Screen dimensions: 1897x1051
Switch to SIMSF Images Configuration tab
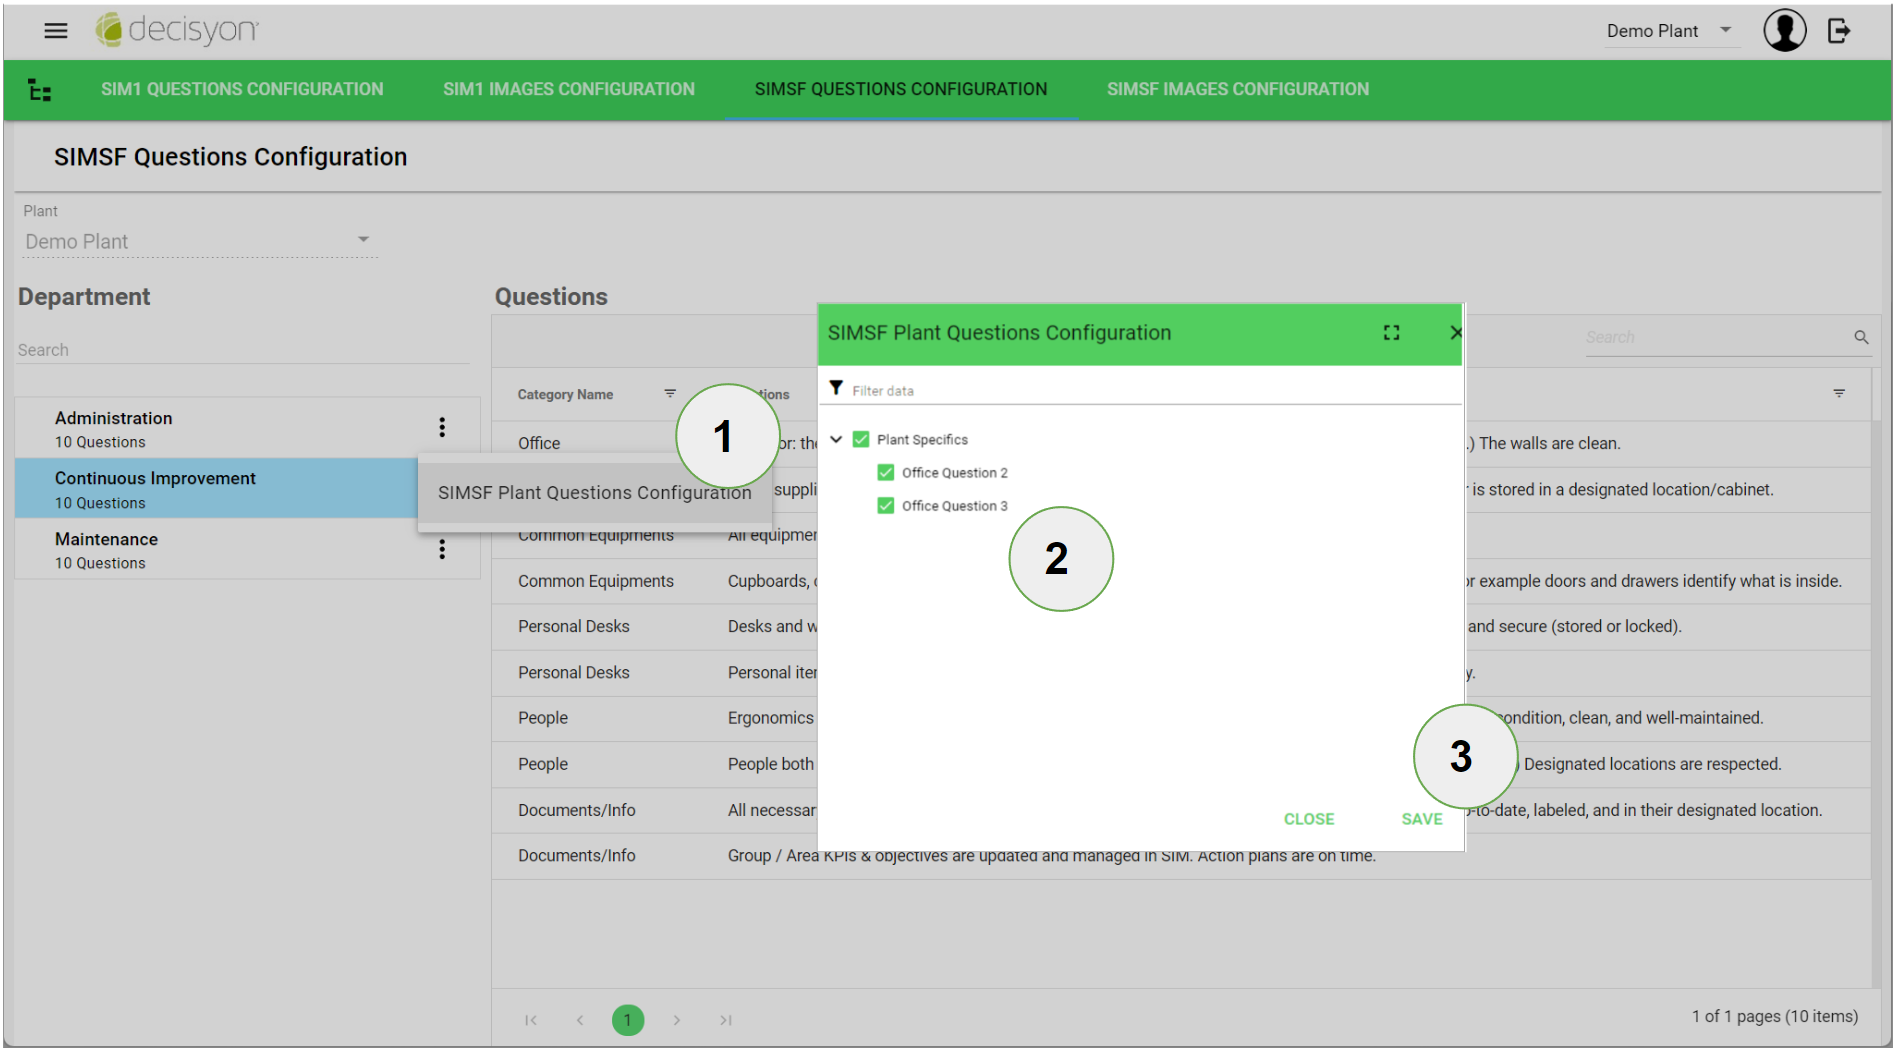coord(1238,89)
